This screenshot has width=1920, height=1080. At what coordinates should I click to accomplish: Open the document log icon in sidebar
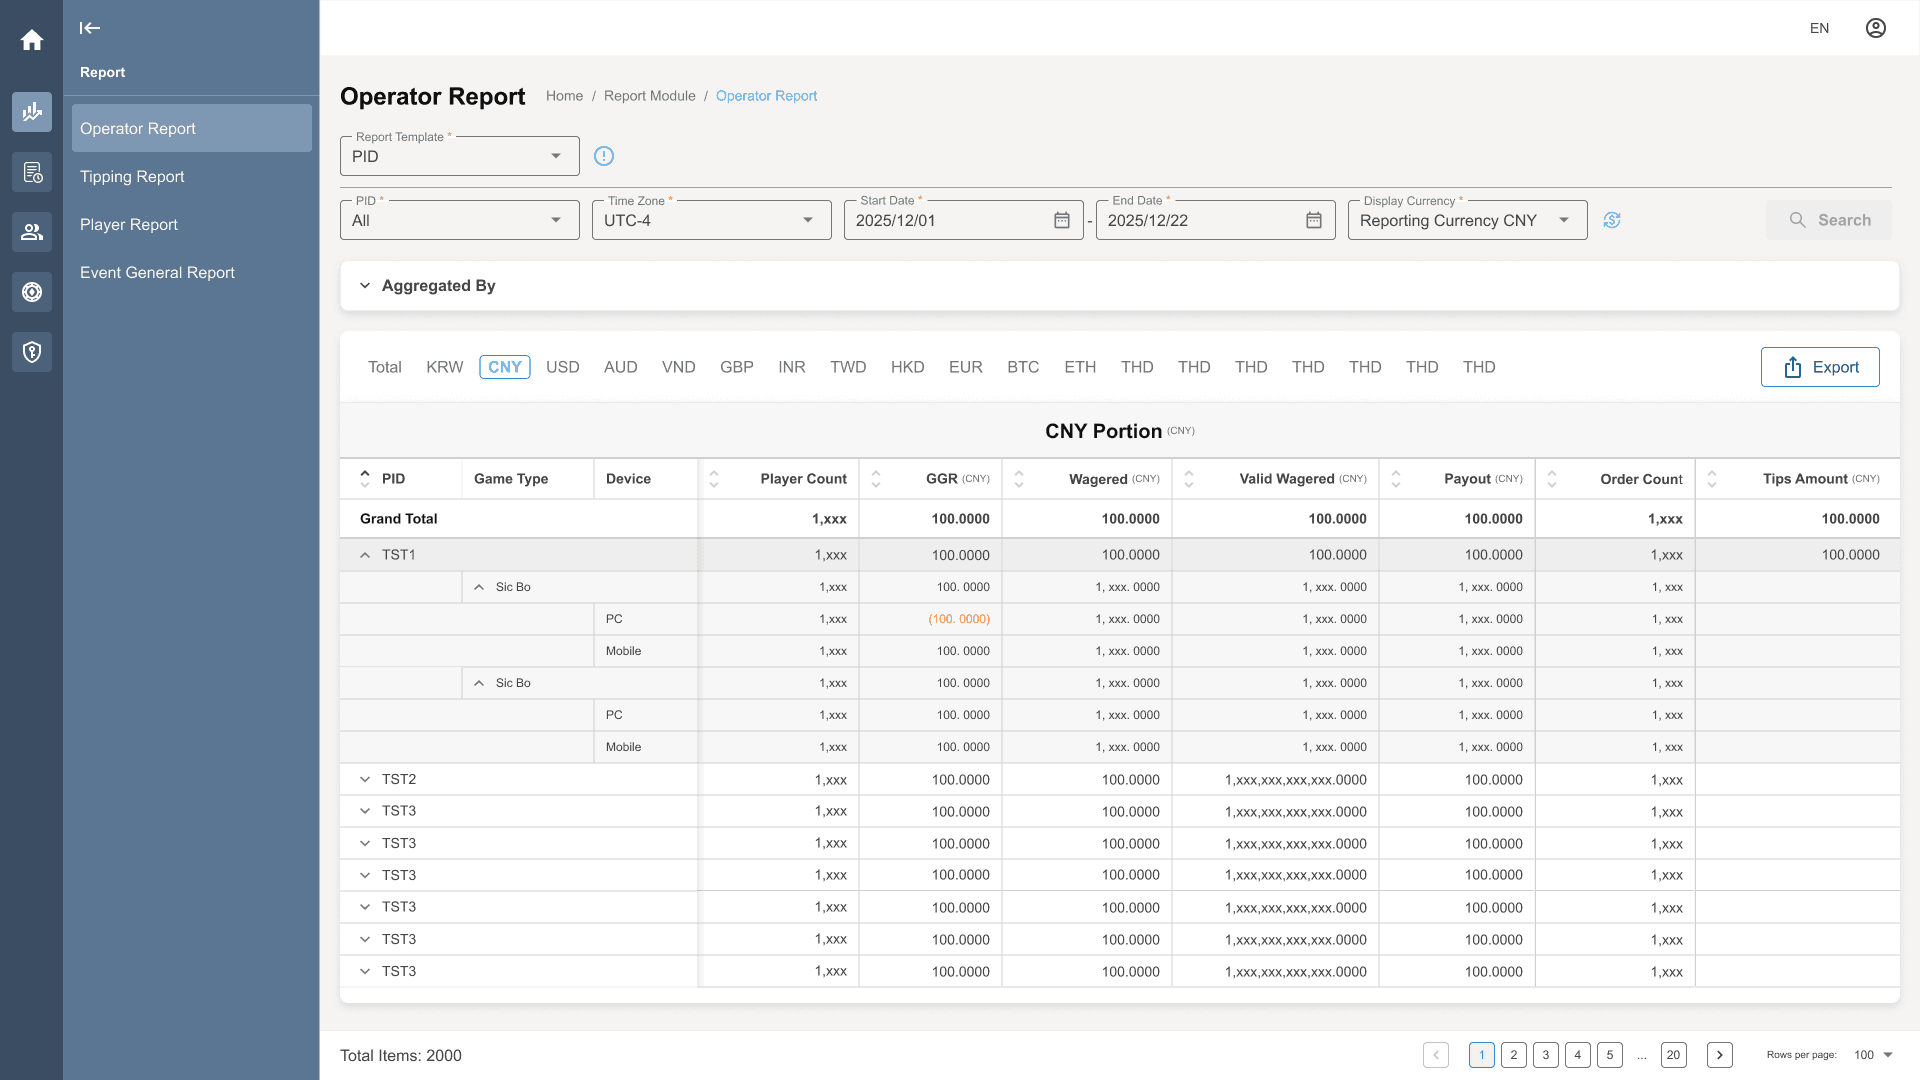(x=32, y=172)
